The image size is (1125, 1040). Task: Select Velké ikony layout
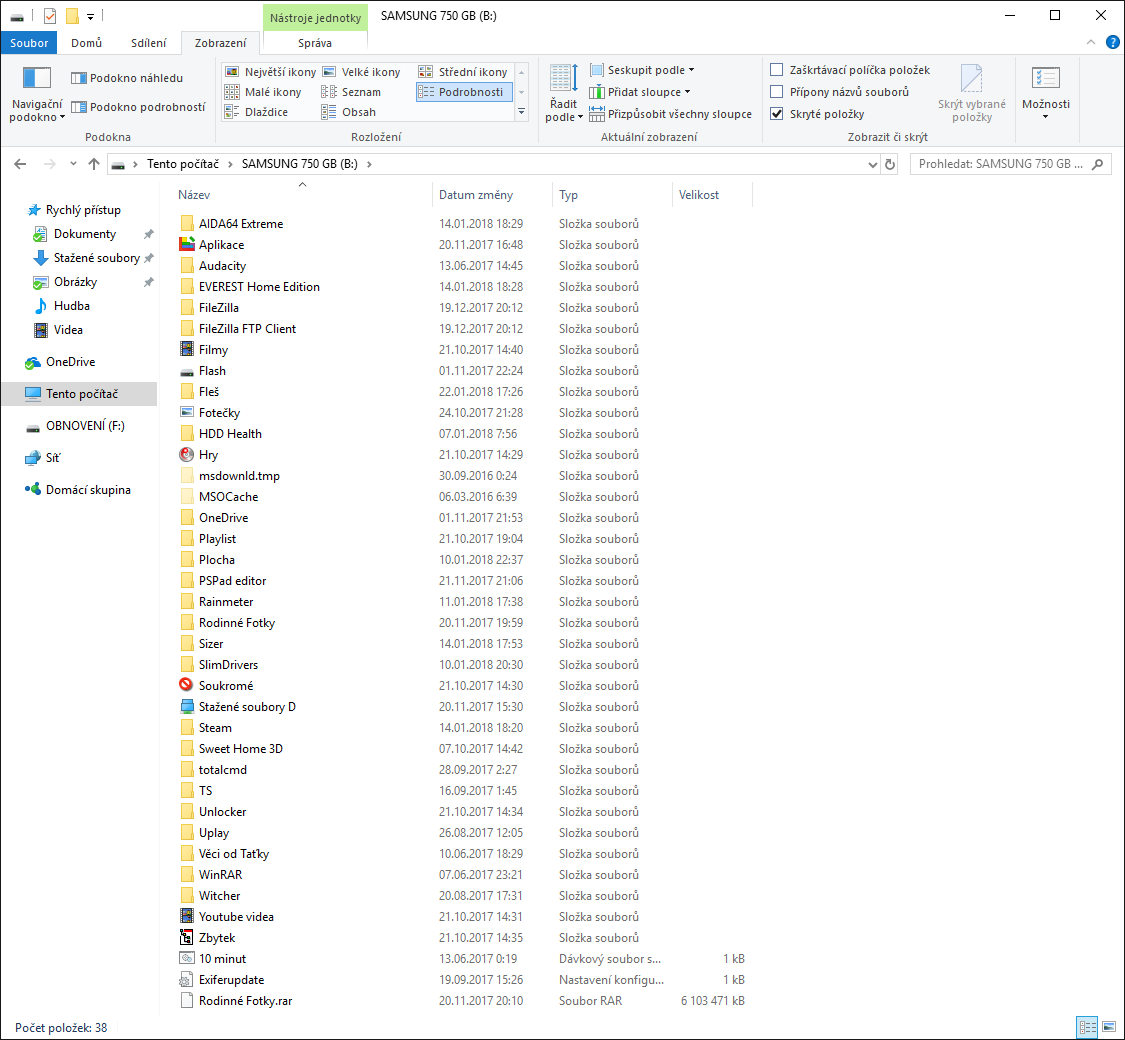[x=361, y=72]
